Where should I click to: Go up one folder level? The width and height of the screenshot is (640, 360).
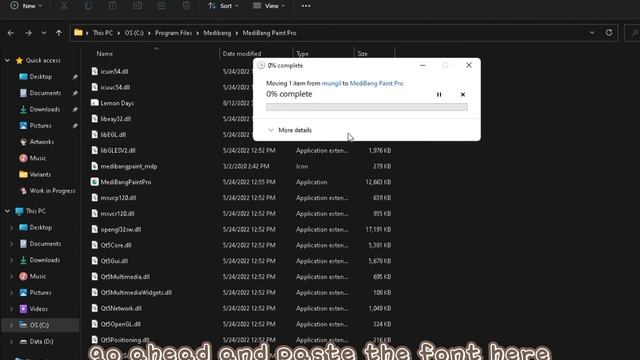[x=59, y=33]
